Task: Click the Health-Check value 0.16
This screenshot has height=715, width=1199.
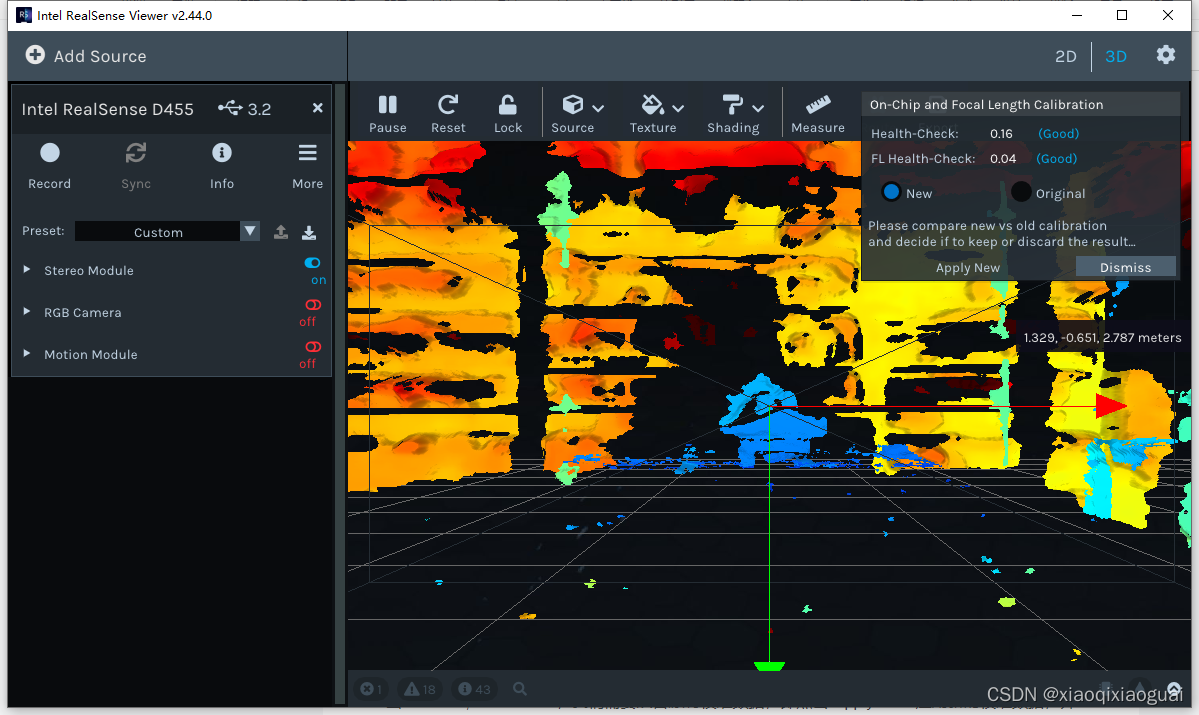Action: point(1001,133)
